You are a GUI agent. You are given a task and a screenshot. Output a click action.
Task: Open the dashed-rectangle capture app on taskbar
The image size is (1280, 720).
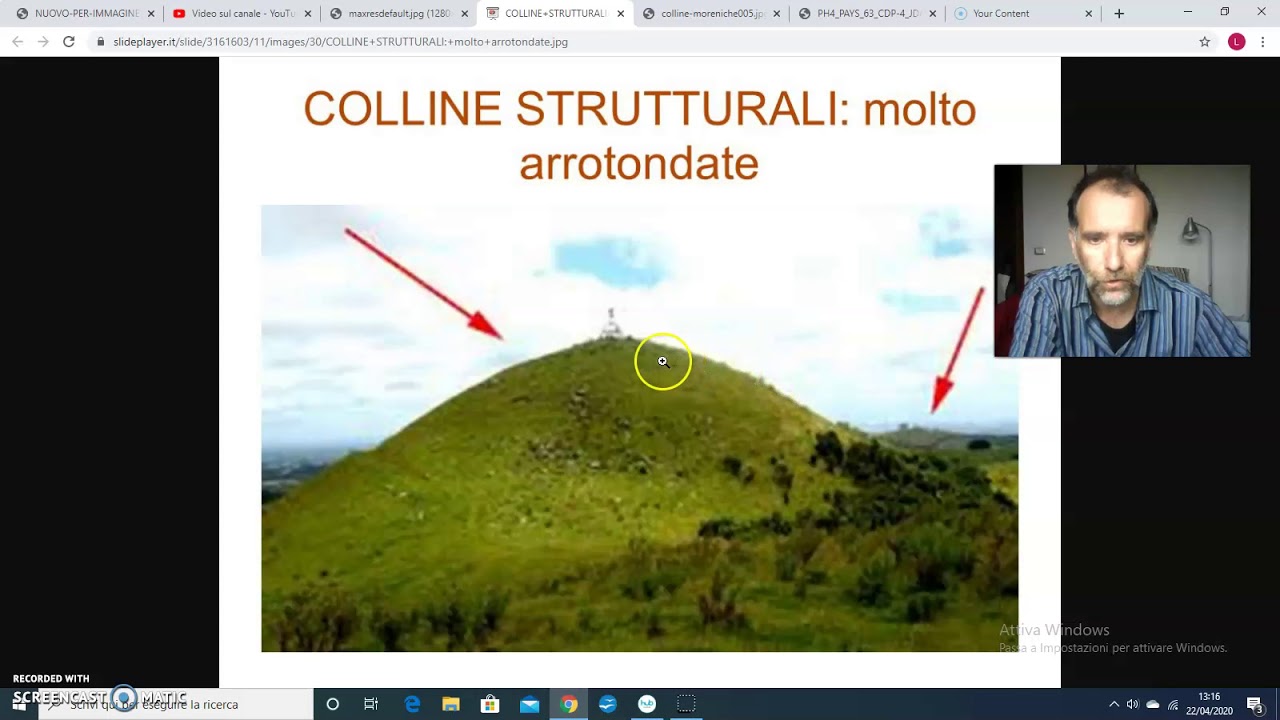[x=686, y=704]
